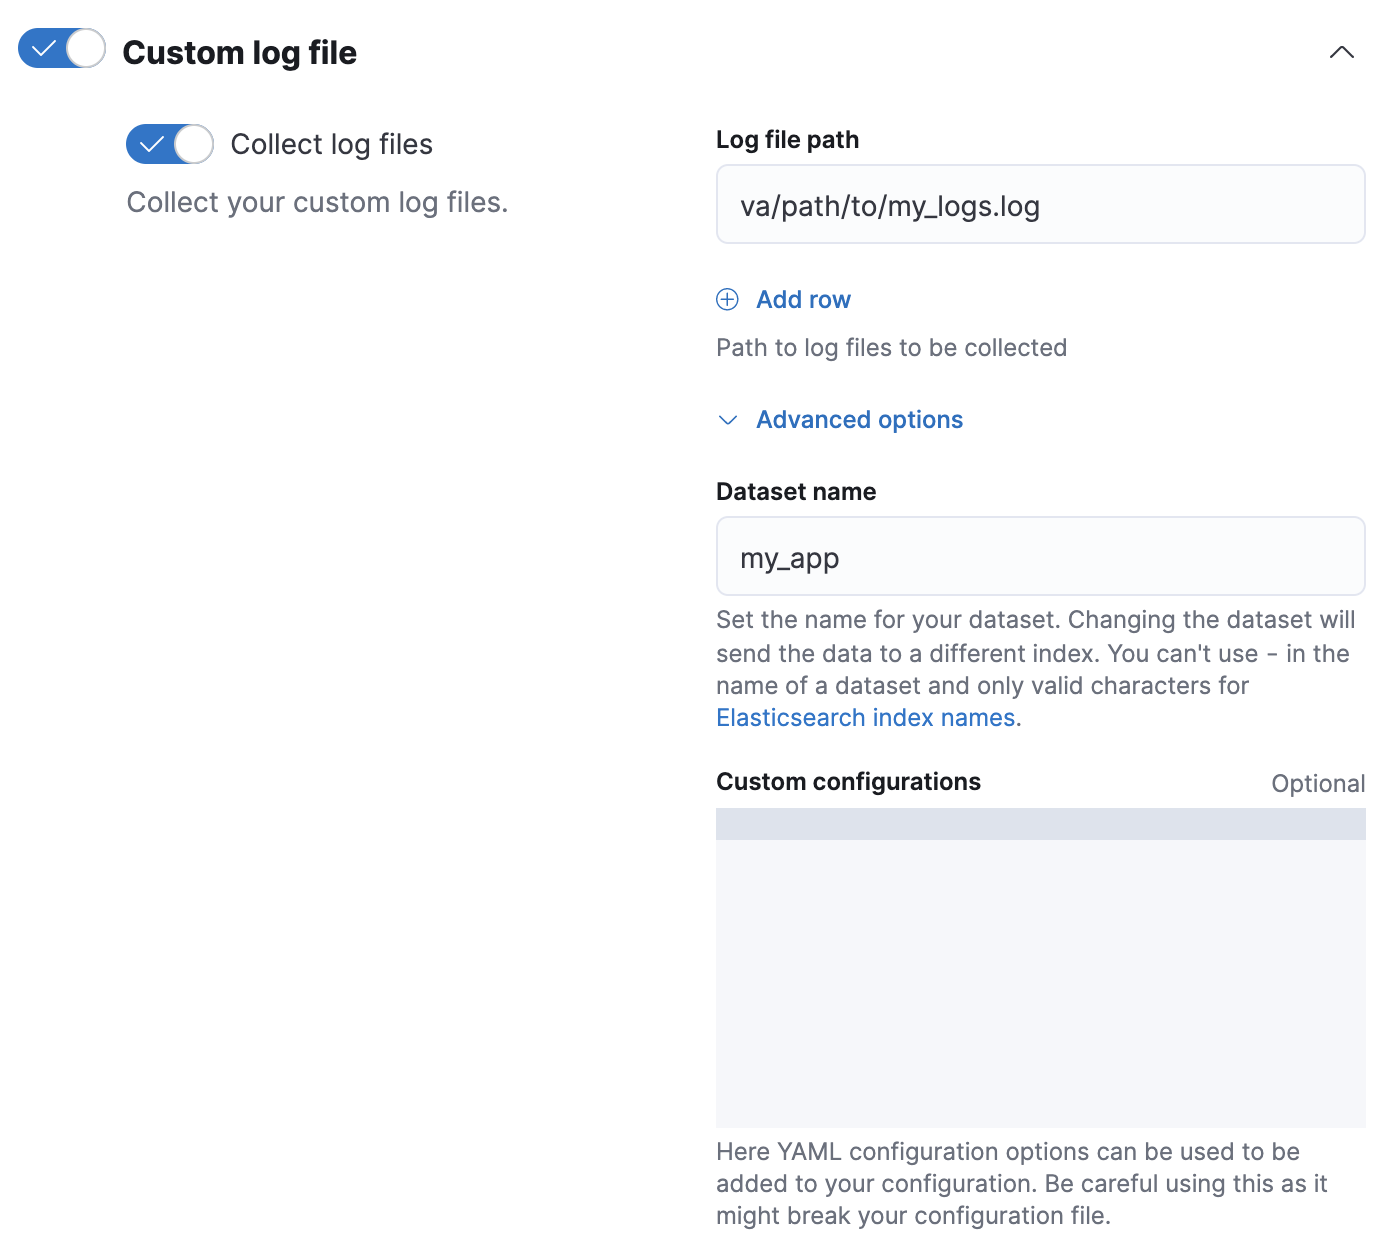
Task: Click the collapse chevron at top right
Action: point(1341,52)
